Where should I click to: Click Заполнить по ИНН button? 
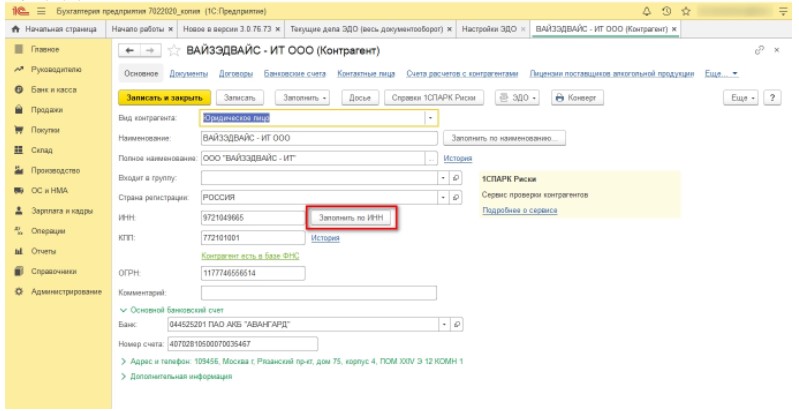[x=351, y=218]
